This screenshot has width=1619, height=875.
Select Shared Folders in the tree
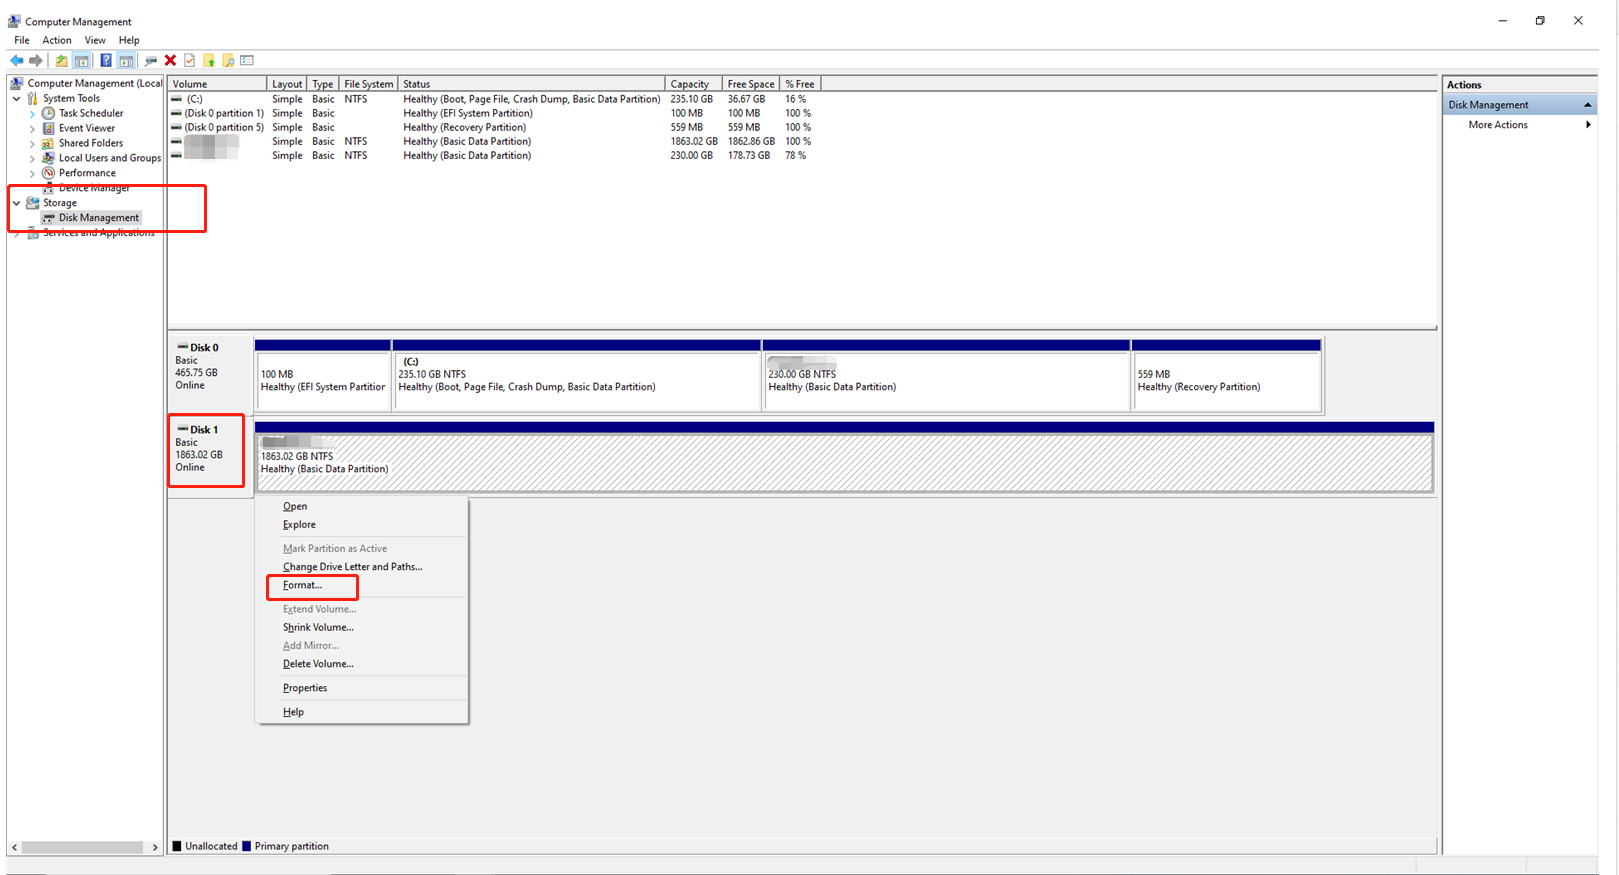tap(90, 143)
